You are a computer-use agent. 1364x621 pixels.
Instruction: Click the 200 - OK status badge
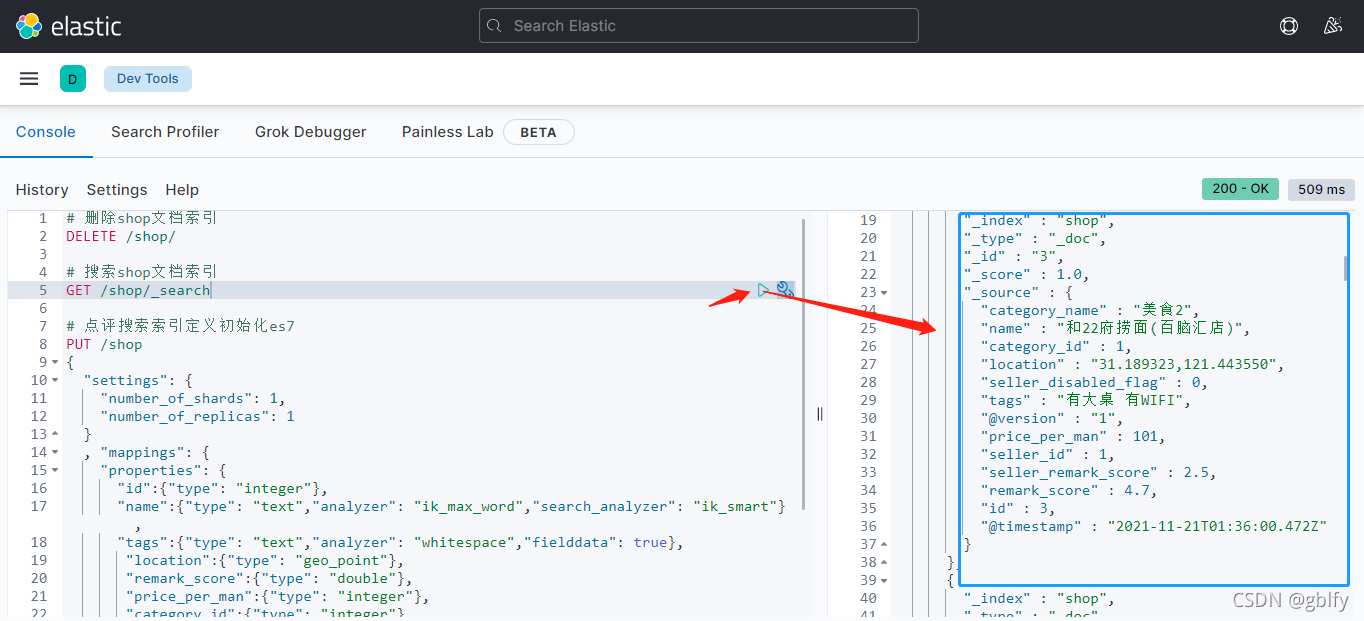click(x=1240, y=189)
